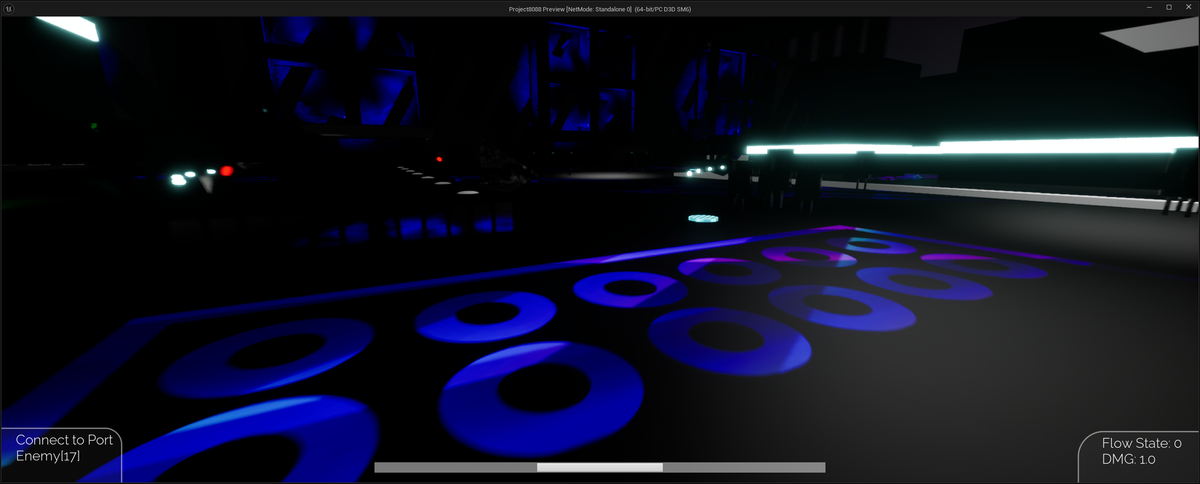This screenshot has width=1200, height=484.
Task: Click the 'Flow State: 0' HUD label
Action: [1141, 443]
